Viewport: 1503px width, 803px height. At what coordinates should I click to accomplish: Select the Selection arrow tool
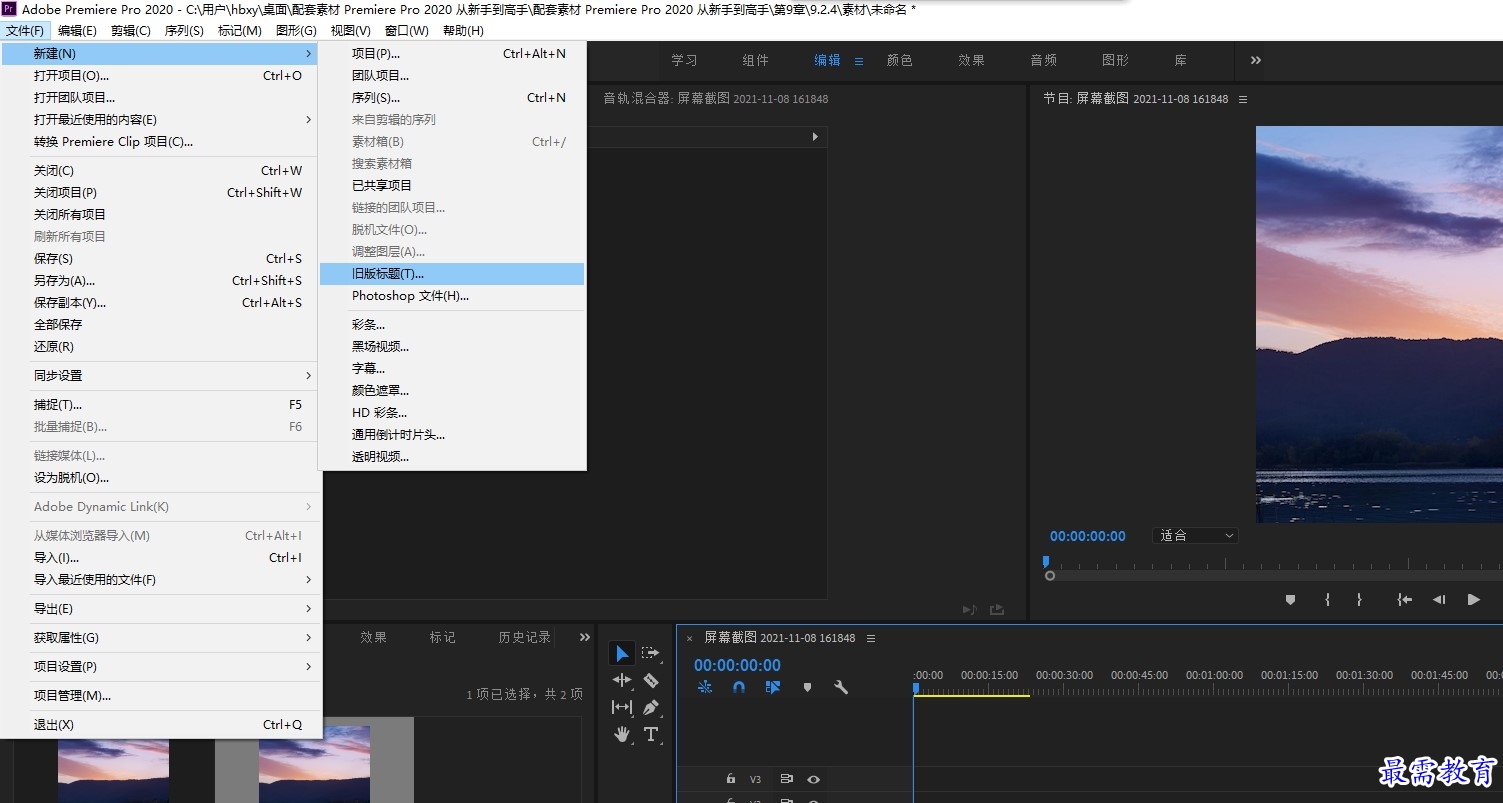coord(622,654)
